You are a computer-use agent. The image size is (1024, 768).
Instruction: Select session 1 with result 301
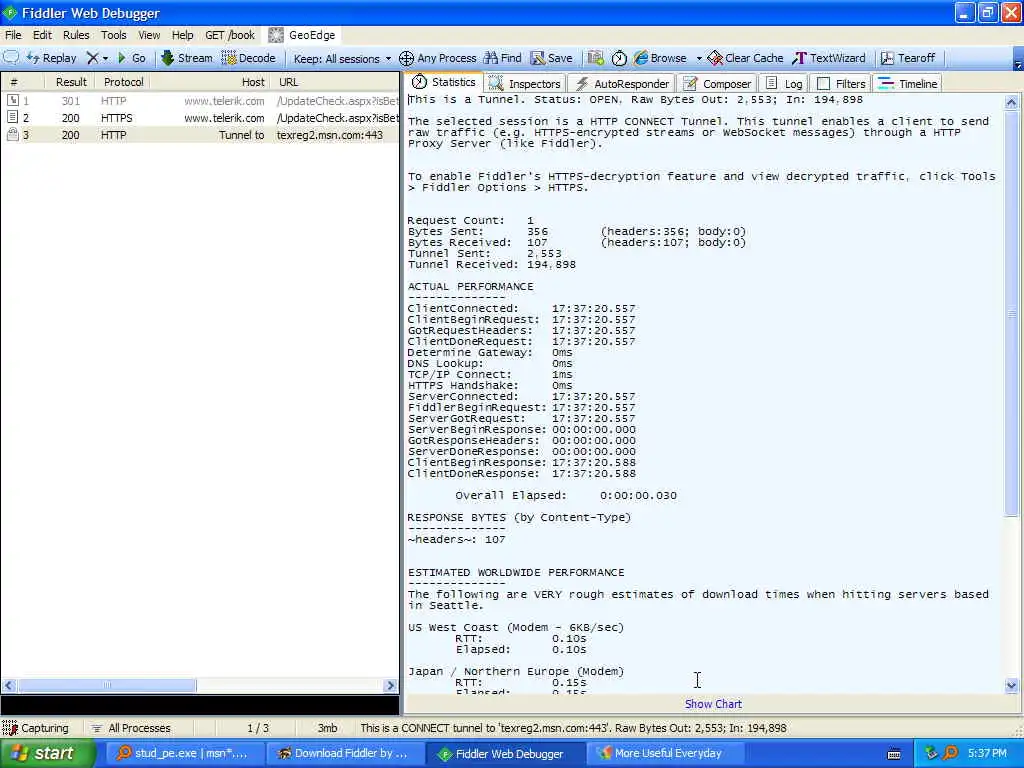click(200, 101)
